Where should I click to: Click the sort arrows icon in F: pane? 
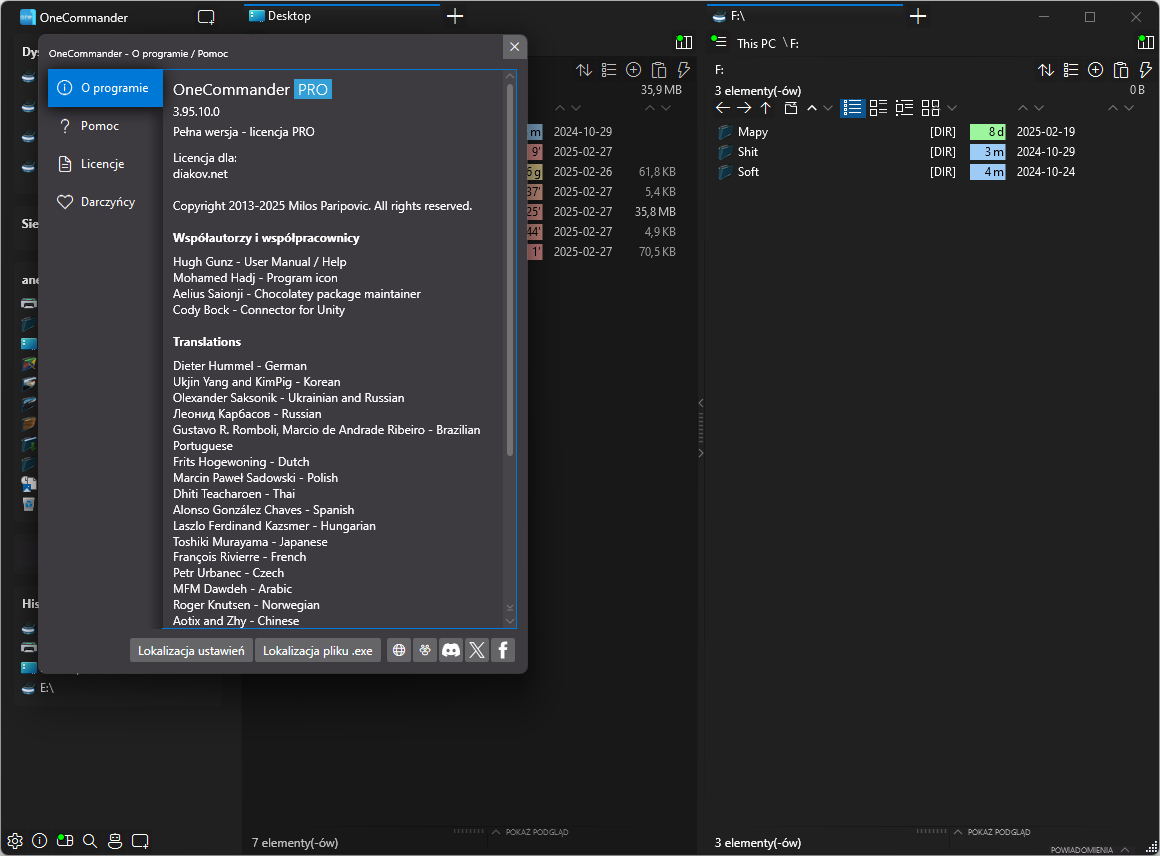pyautogui.click(x=1045, y=70)
